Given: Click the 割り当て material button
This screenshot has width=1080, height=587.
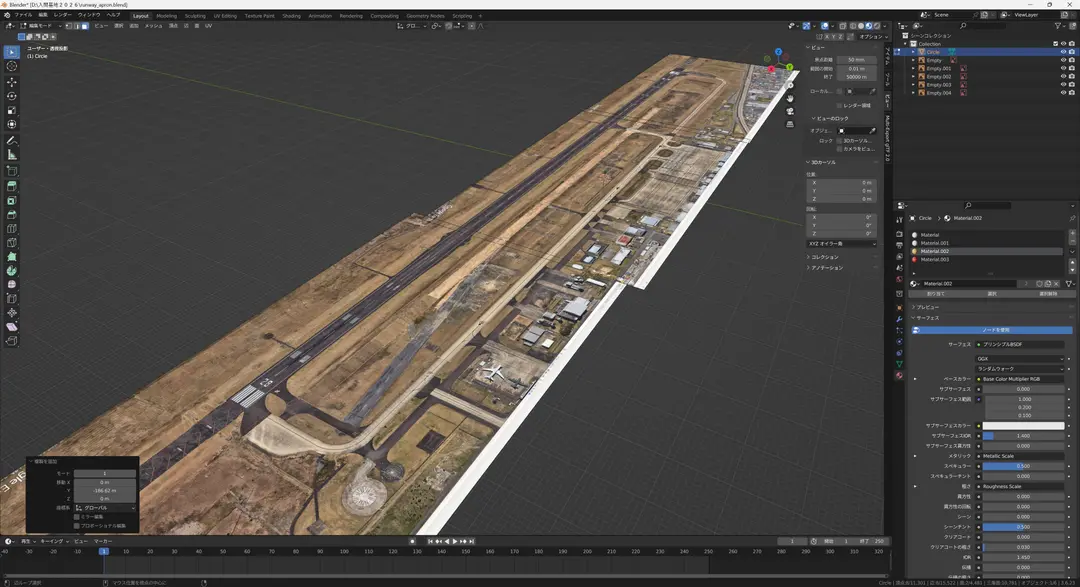Looking at the screenshot, I should 935,294.
